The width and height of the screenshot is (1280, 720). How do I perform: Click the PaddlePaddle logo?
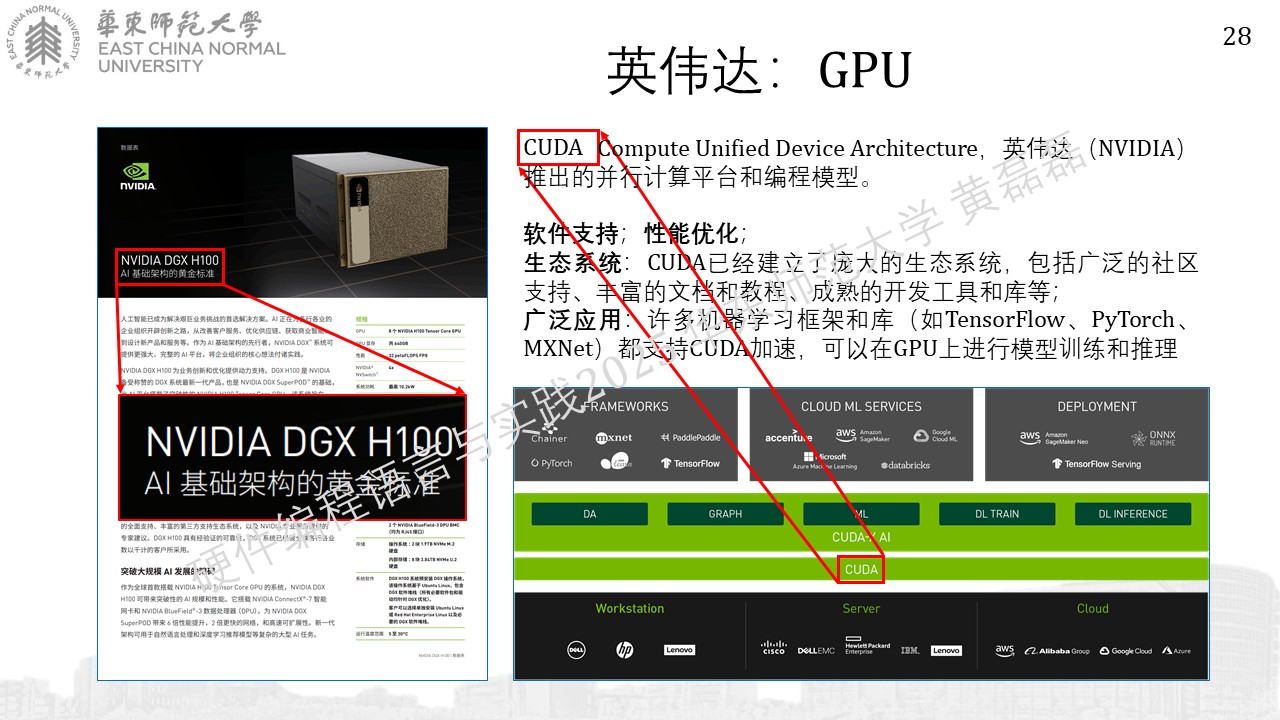pos(690,438)
